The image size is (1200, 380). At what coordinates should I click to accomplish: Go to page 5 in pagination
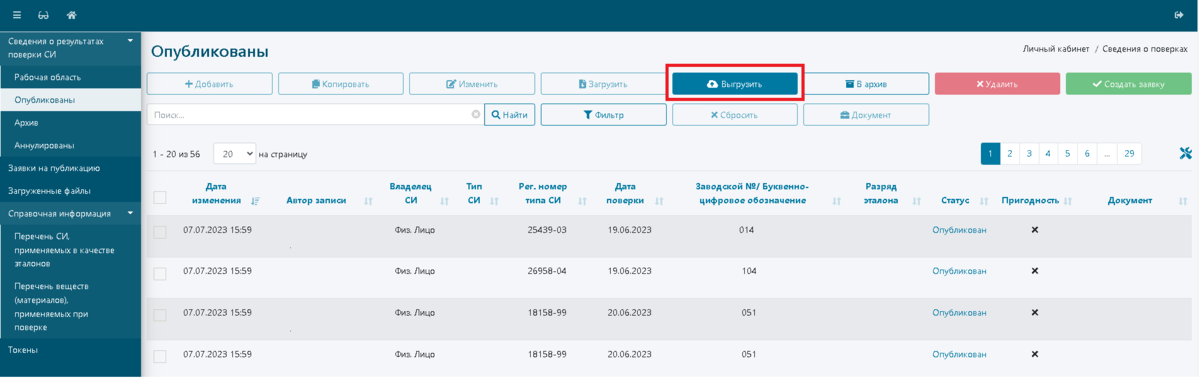point(1068,154)
